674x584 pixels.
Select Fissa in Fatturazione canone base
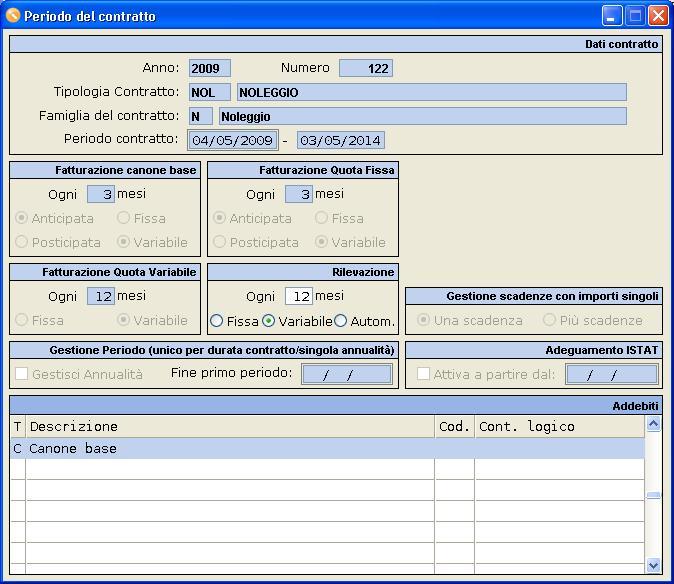pos(123,217)
